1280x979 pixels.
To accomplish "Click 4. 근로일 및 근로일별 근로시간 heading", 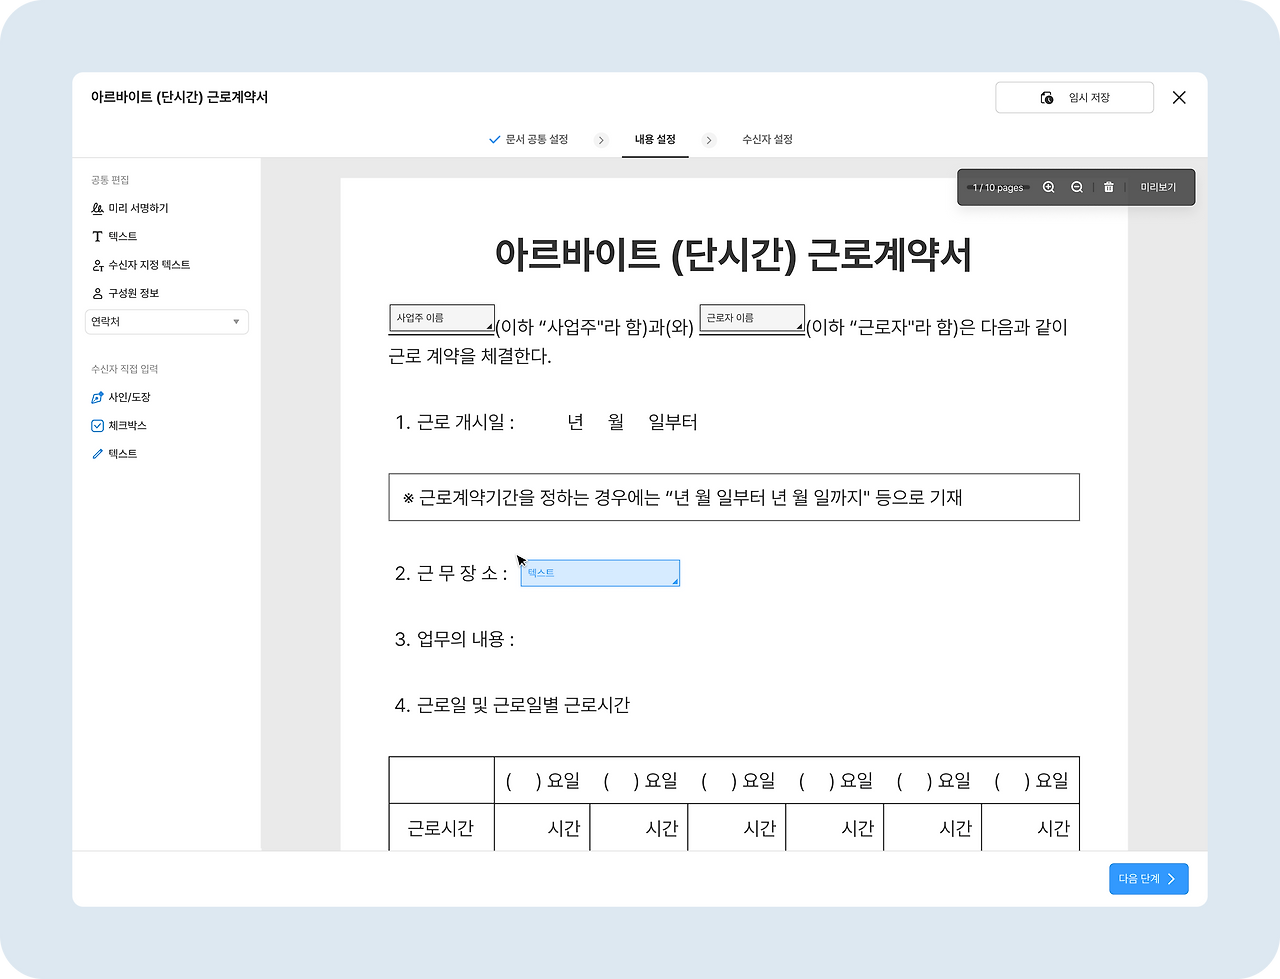I will [x=512, y=705].
